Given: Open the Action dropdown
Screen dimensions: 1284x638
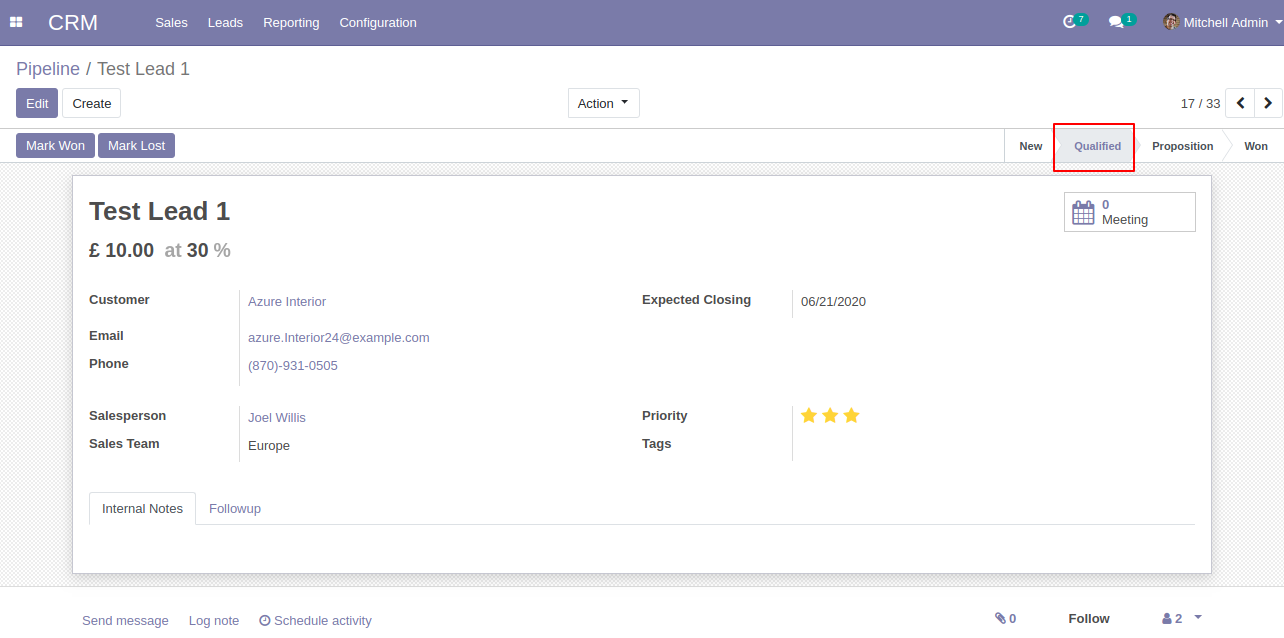Looking at the screenshot, I should click(604, 103).
